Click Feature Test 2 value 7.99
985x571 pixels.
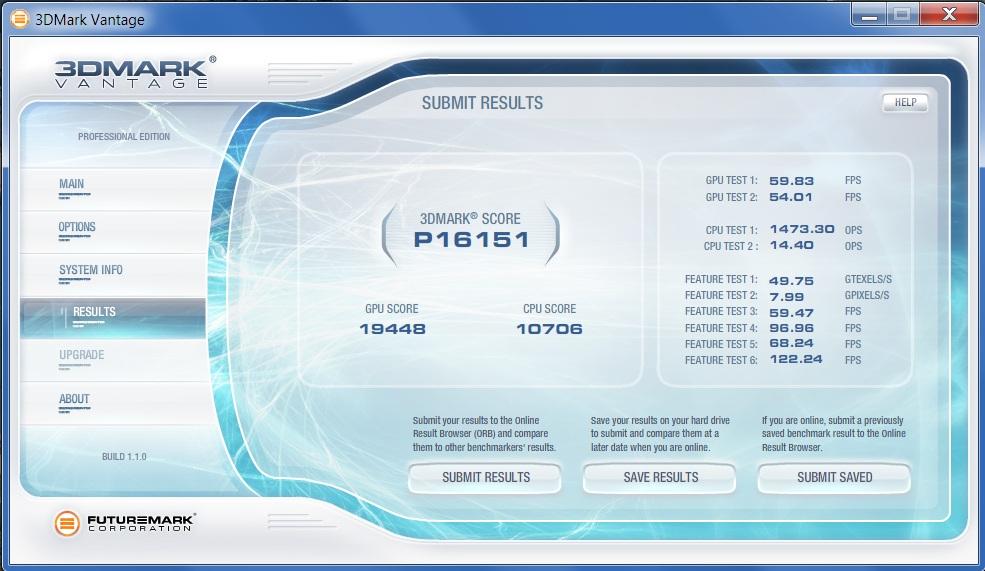(x=786, y=296)
